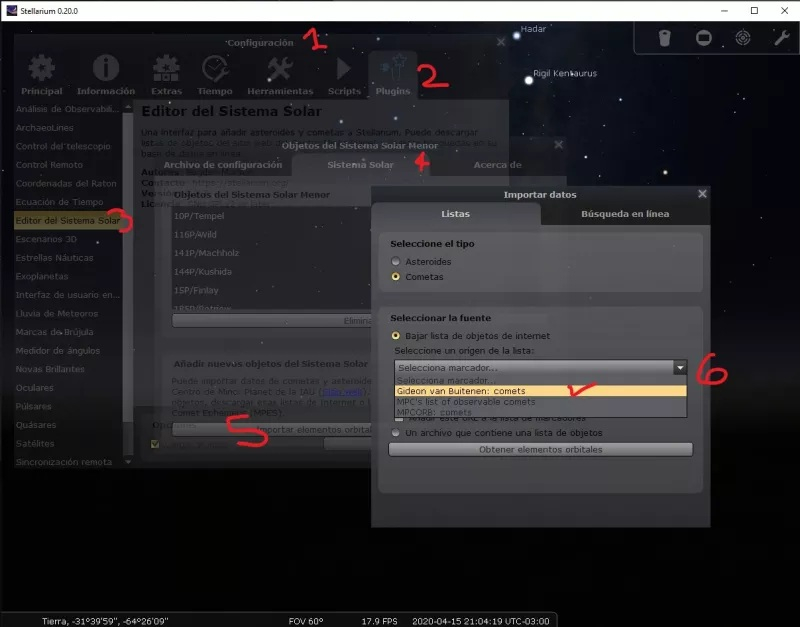Click the ocular view toolbar icon
Viewport: 802px width, 627px height.
pos(704,38)
